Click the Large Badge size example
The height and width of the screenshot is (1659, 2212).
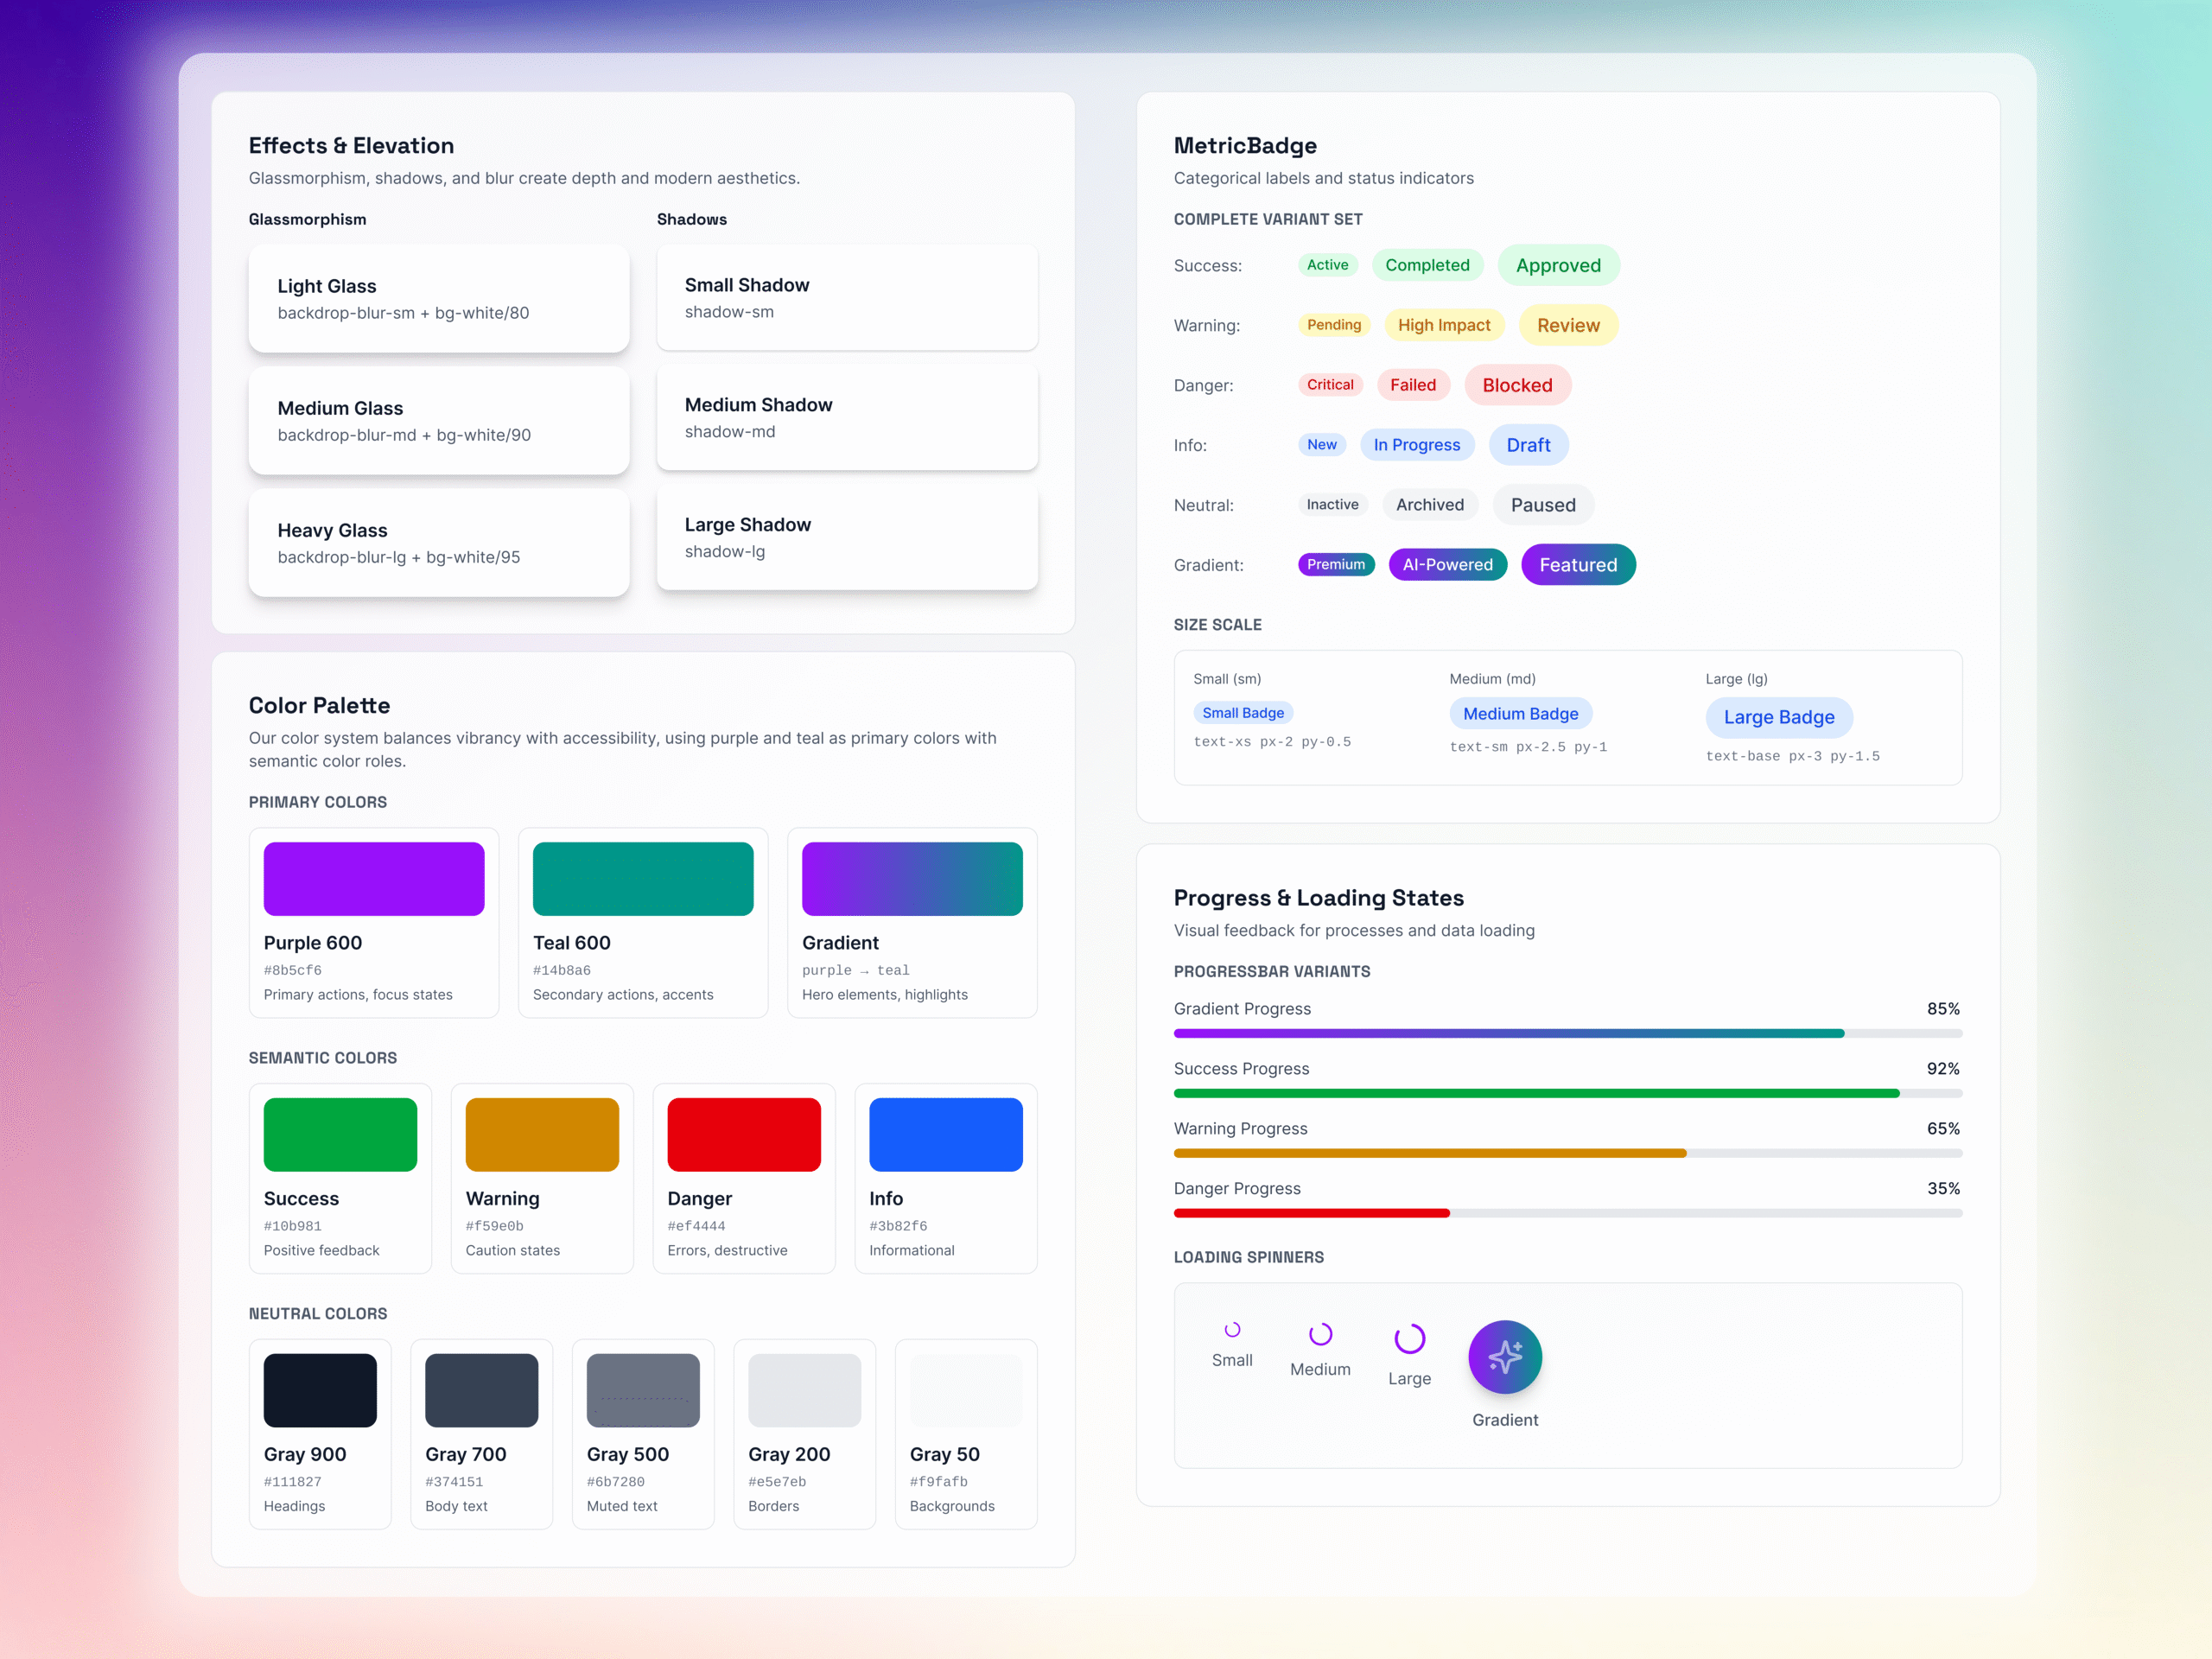pyautogui.click(x=1778, y=717)
